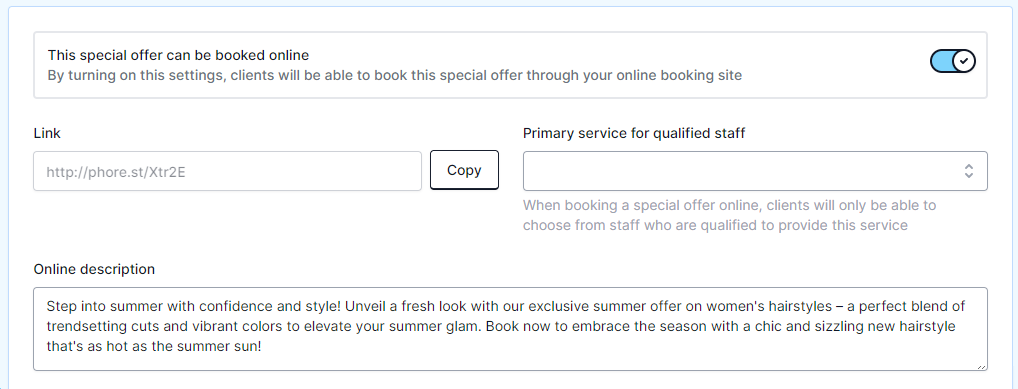Screen dimensions: 1018x389
Task: Click the 'Link' field label
Action: (47, 133)
